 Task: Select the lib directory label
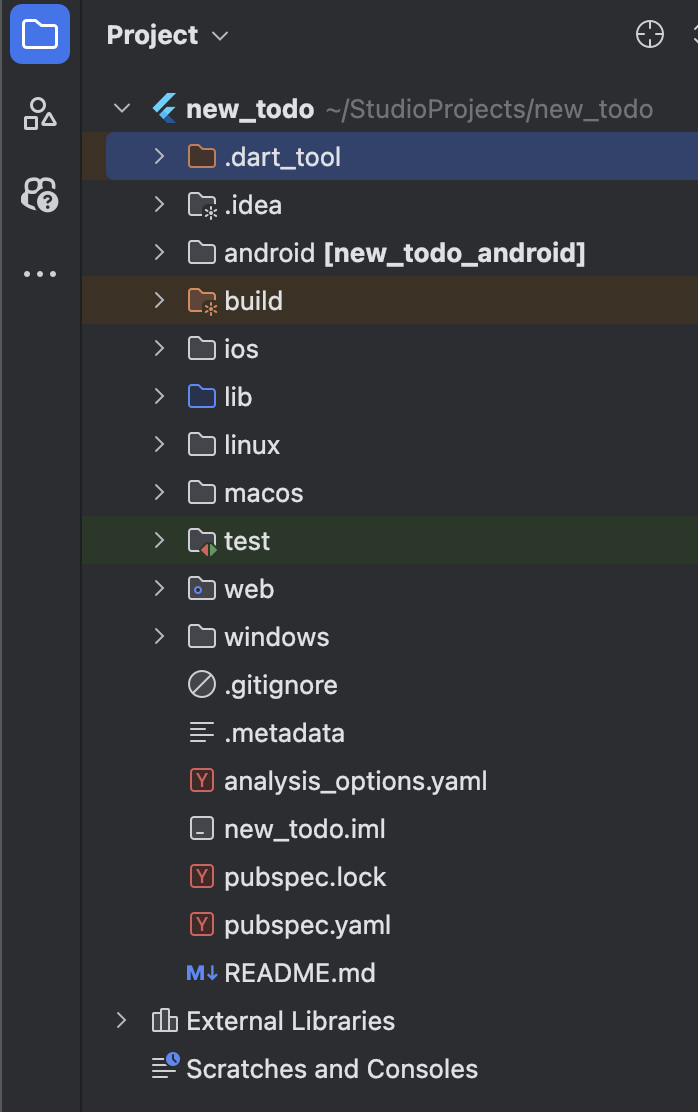click(238, 396)
